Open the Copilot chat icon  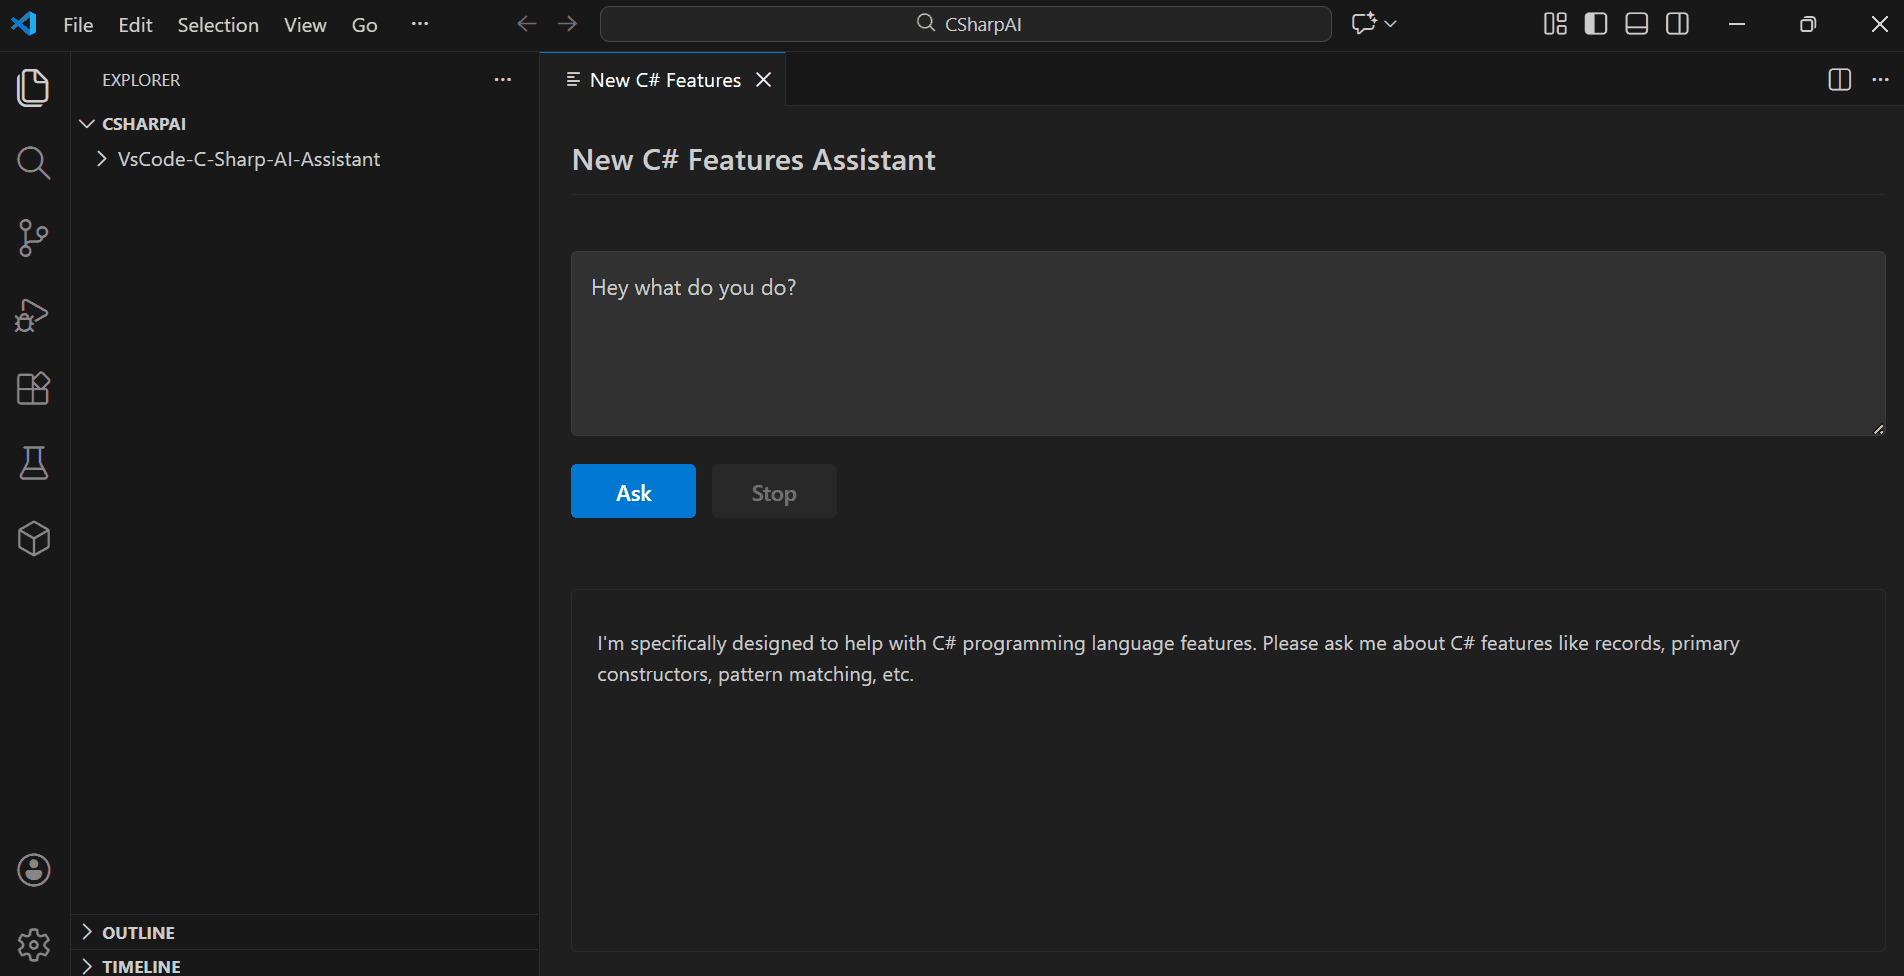coord(1363,24)
